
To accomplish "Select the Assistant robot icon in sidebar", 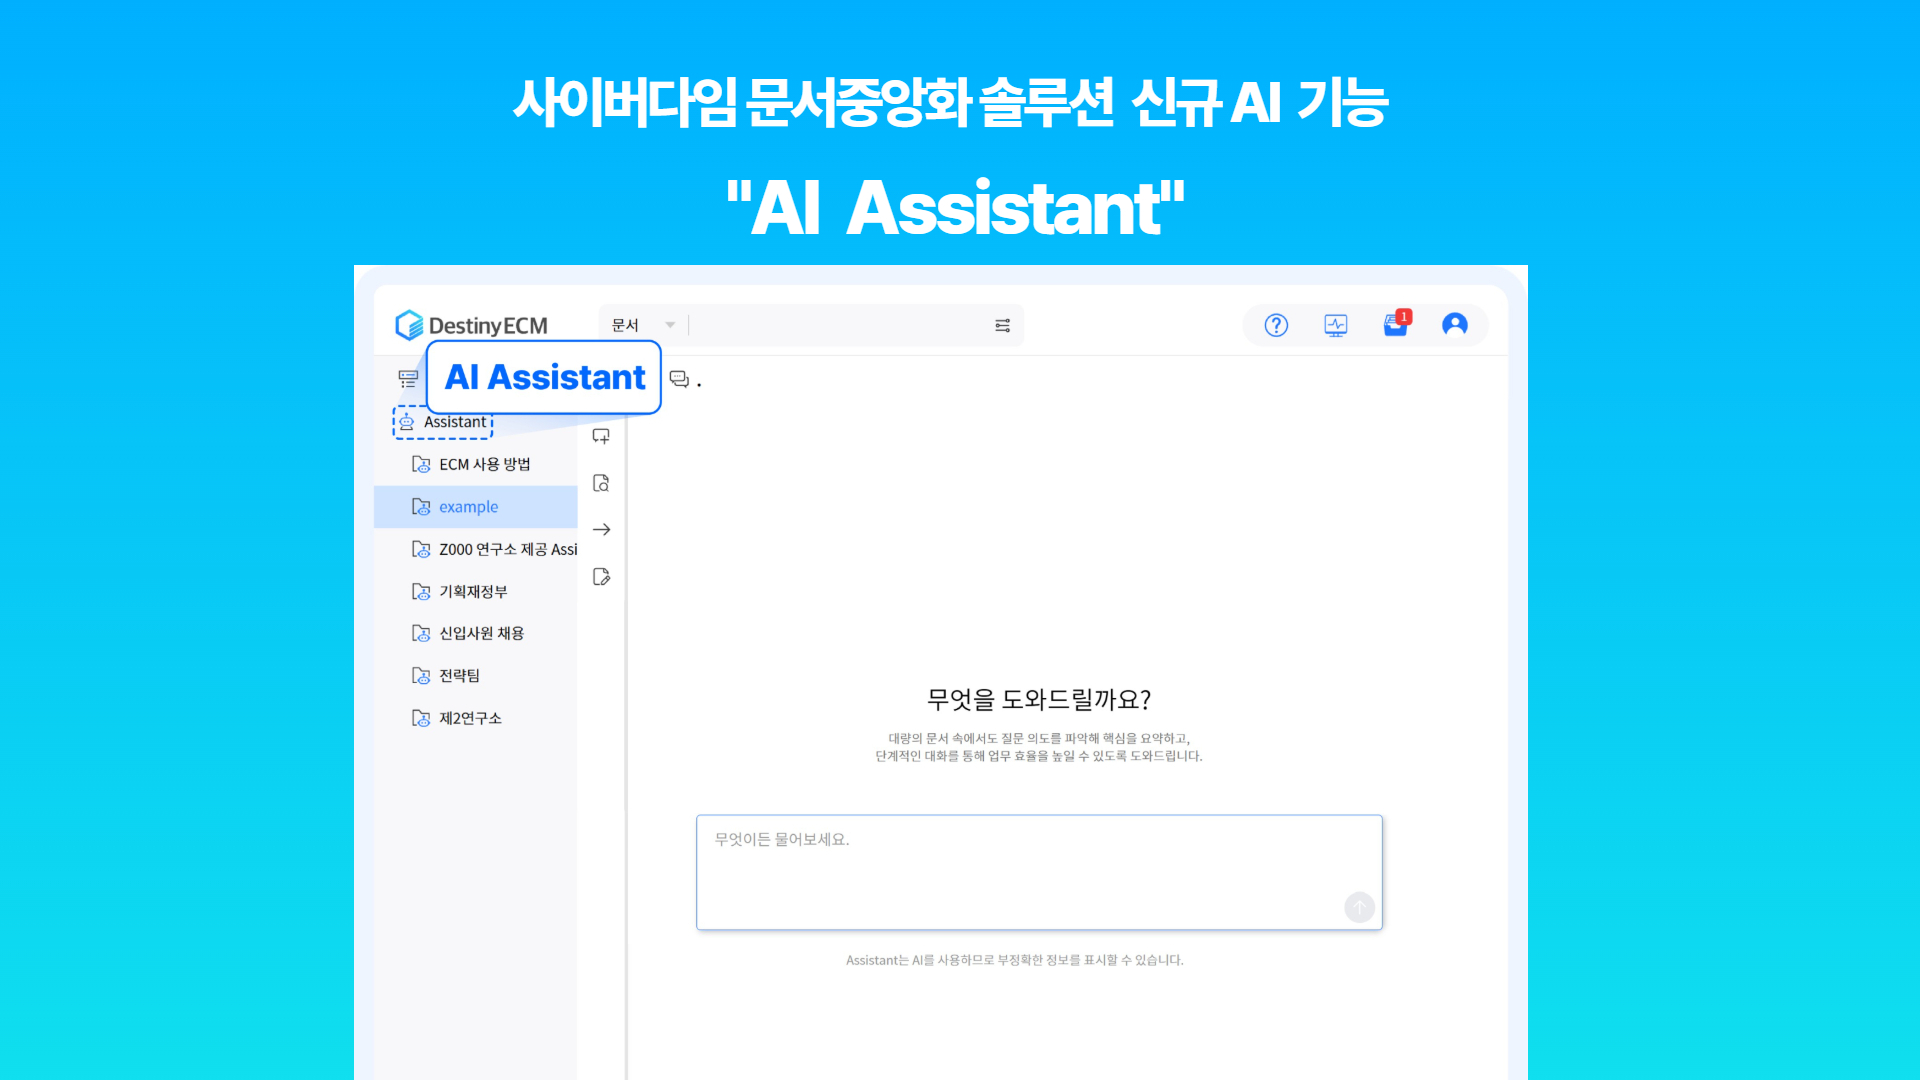I will tap(406, 422).
